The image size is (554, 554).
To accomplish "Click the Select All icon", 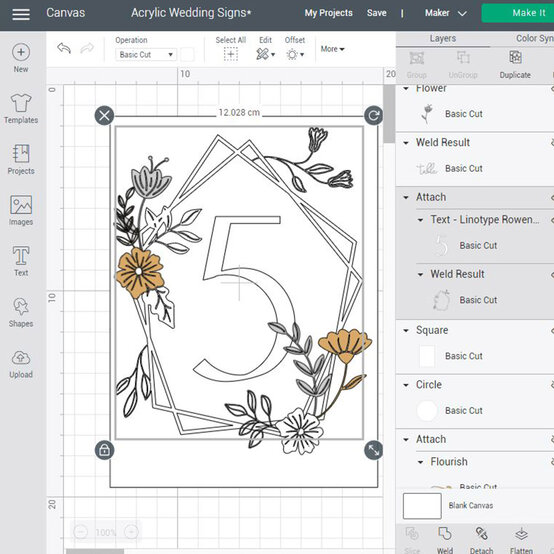I will [x=231, y=54].
